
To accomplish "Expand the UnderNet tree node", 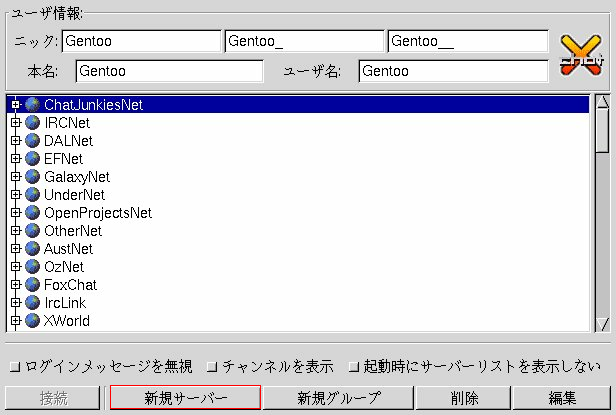I will click(15, 195).
